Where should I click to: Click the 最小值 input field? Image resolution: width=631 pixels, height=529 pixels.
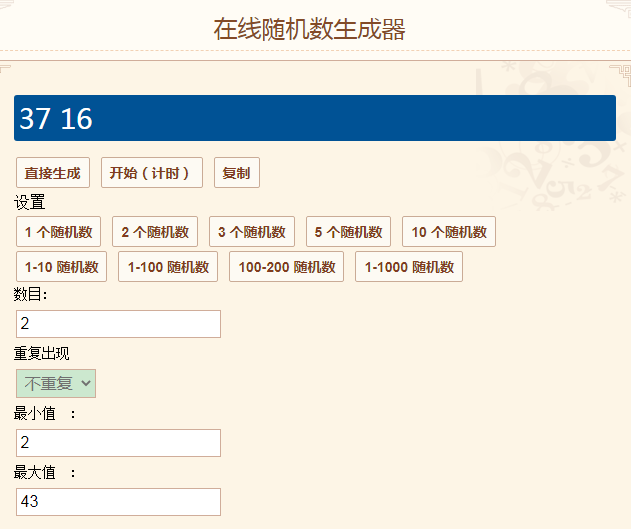click(118, 443)
